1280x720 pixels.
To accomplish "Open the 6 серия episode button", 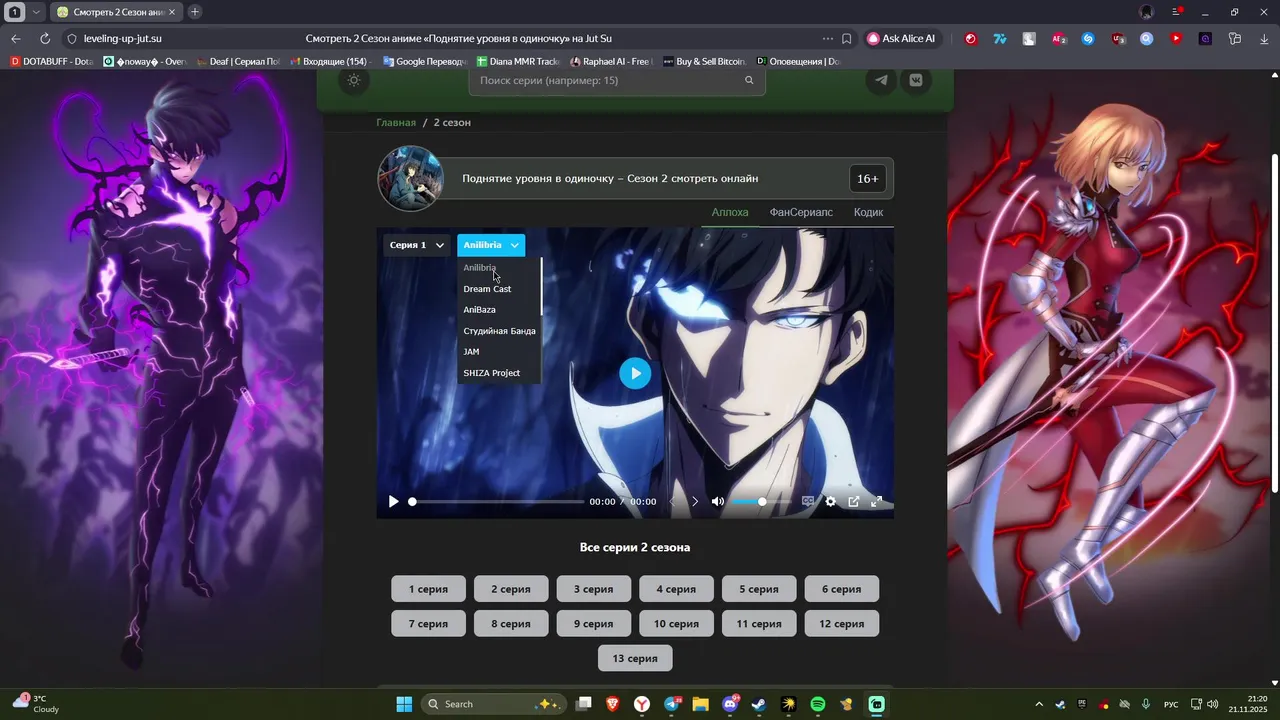I will pos(842,589).
